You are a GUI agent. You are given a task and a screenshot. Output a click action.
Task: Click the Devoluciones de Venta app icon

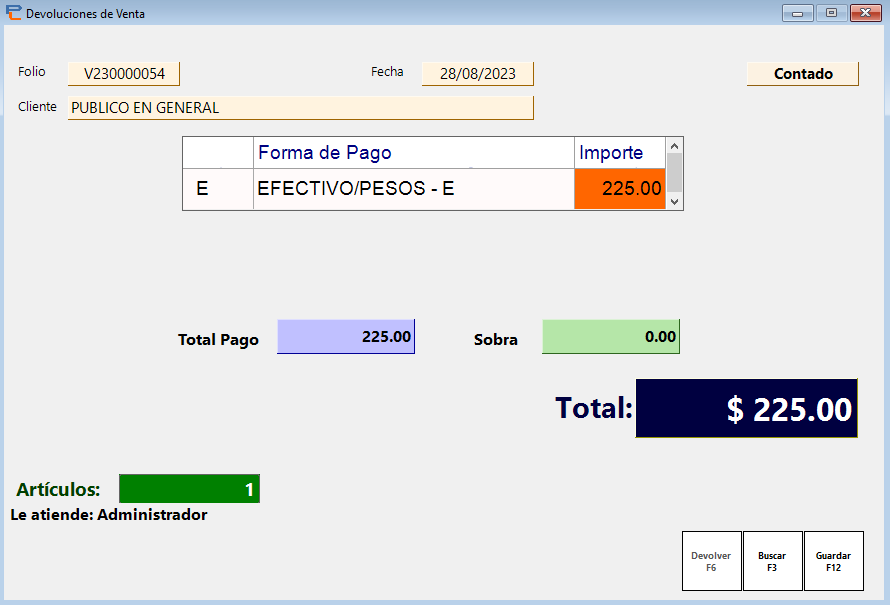(14, 13)
